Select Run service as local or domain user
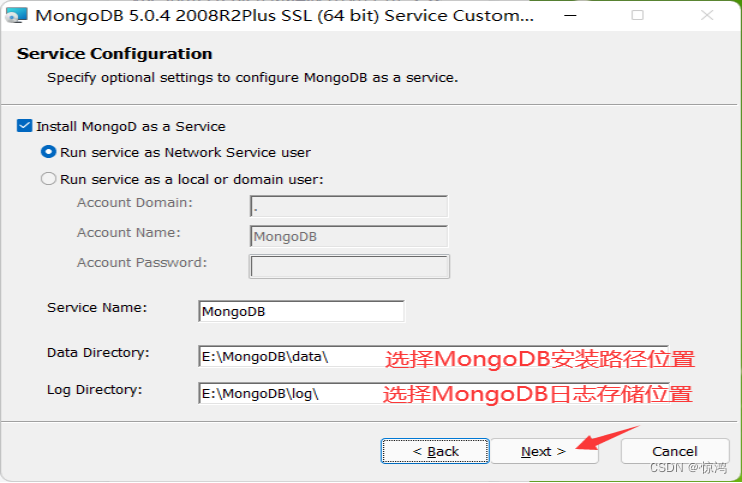The width and height of the screenshot is (742, 483). point(48,179)
